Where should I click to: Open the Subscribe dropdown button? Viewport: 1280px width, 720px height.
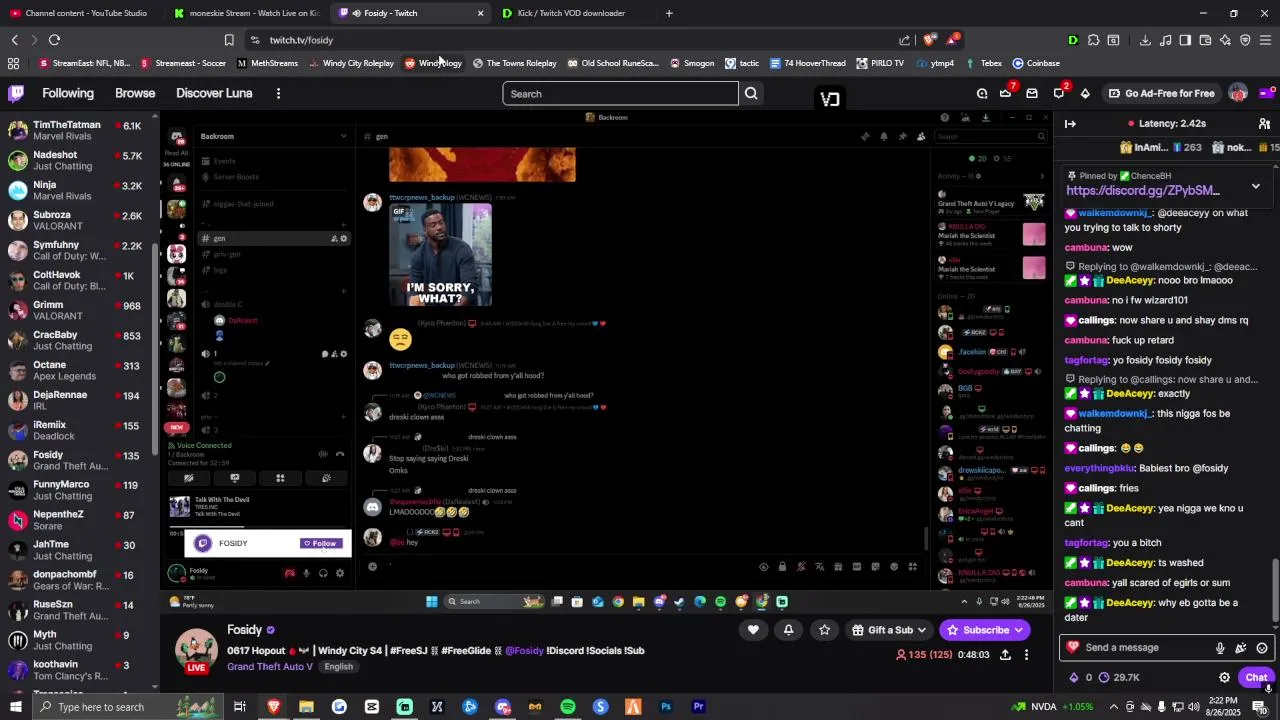click(985, 630)
